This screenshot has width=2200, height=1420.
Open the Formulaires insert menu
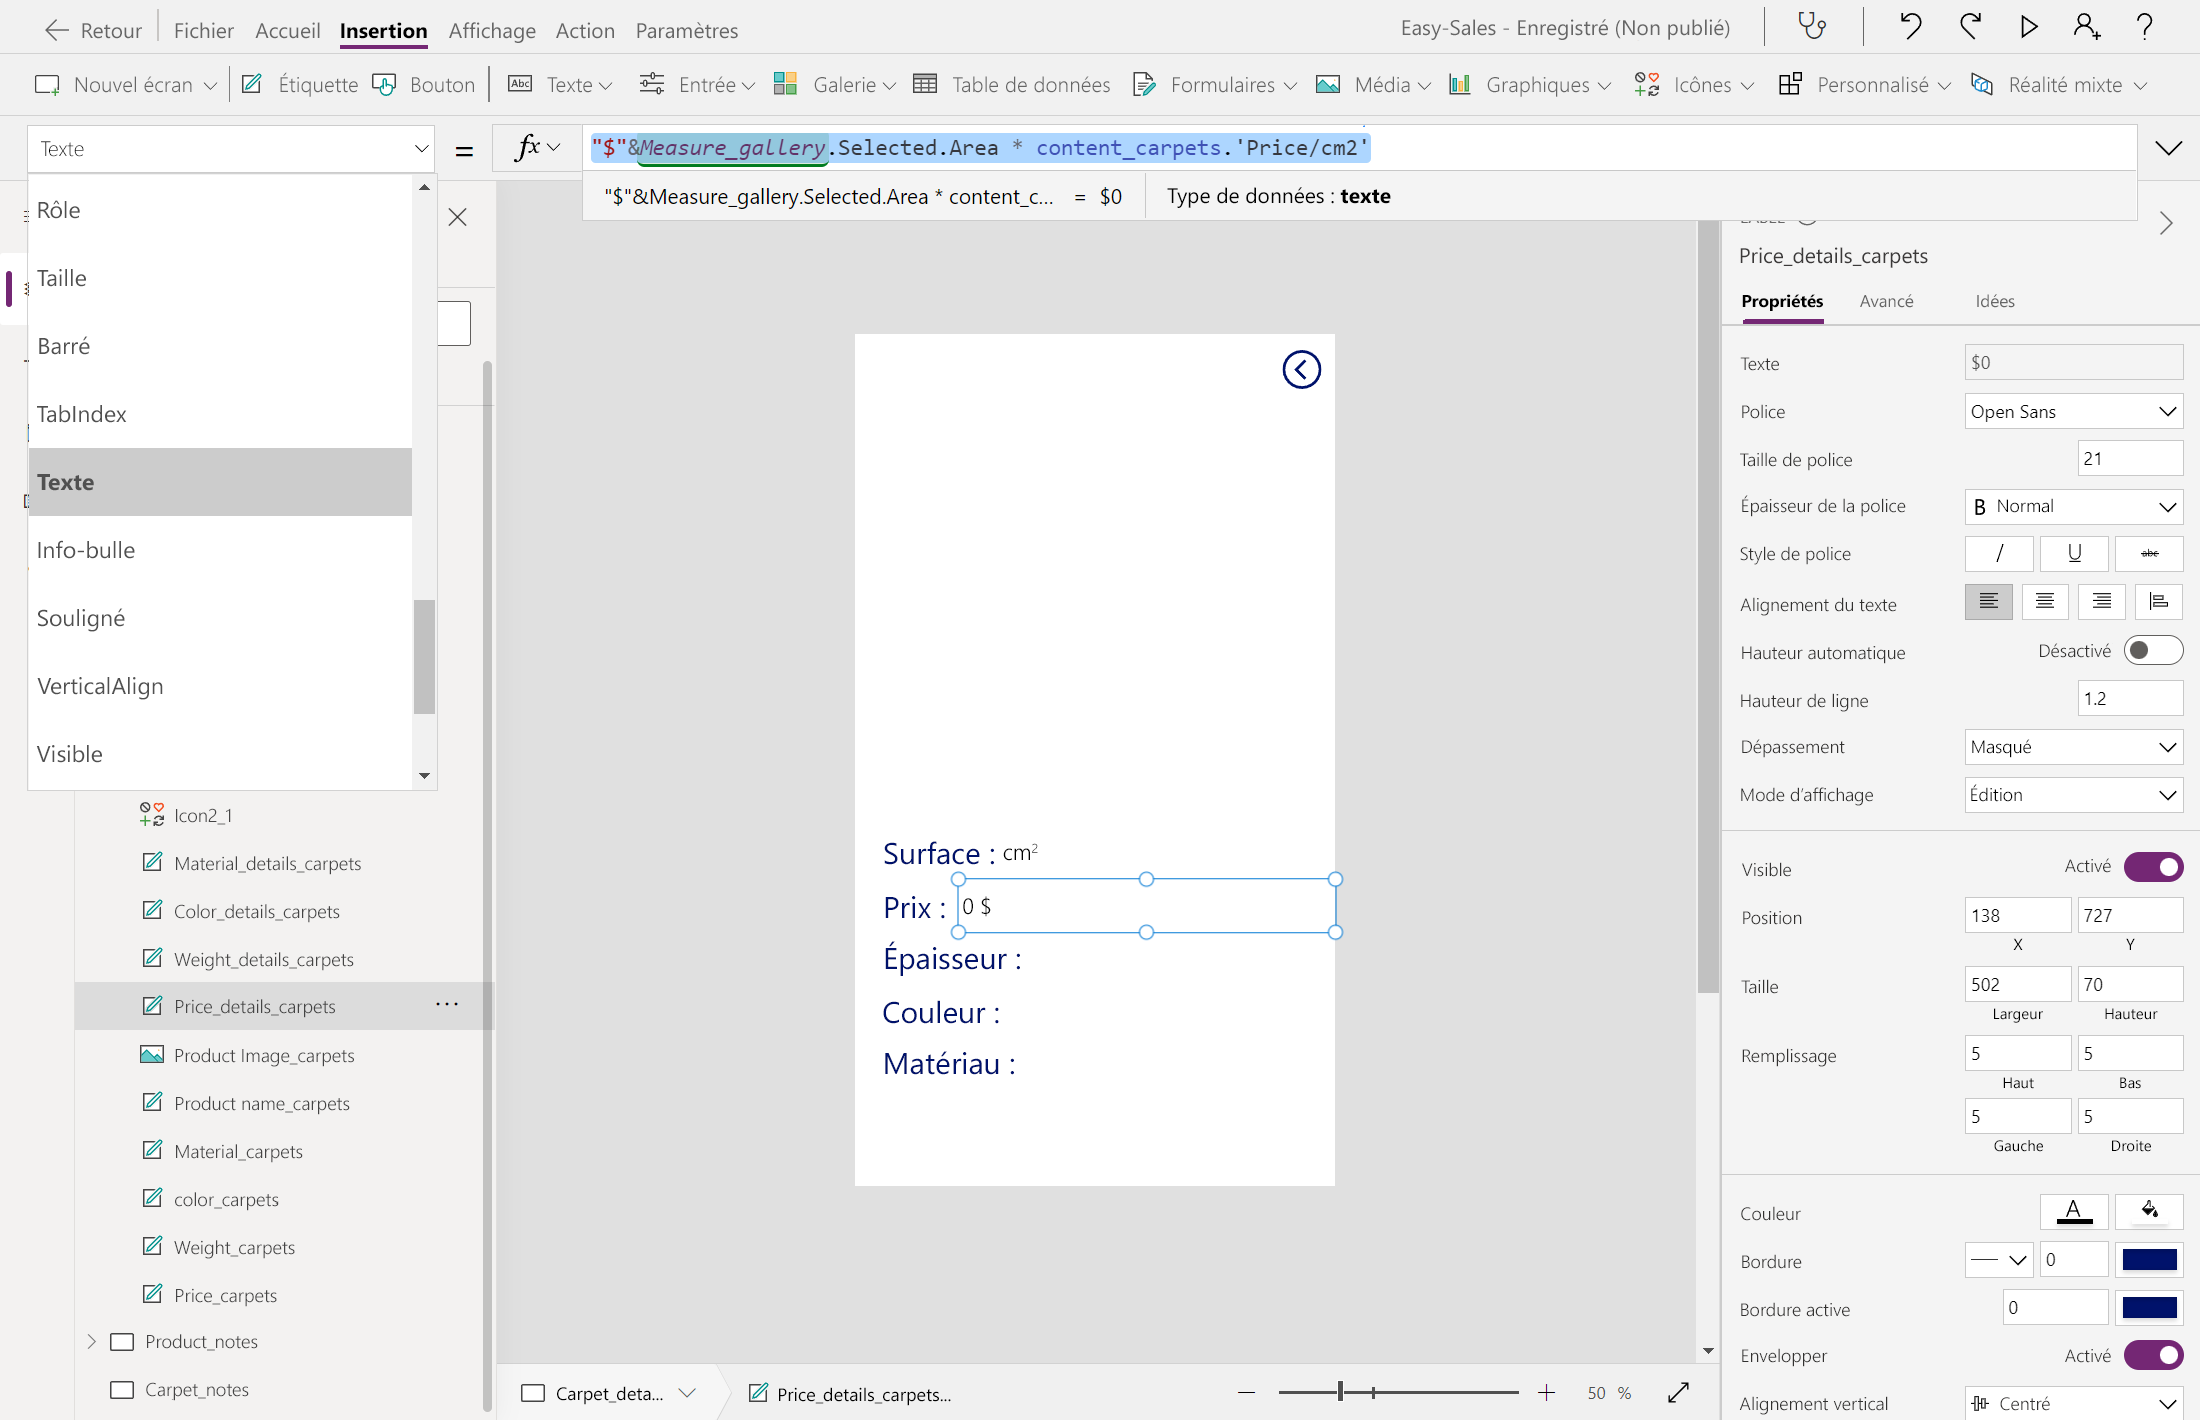click(x=1215, y=85)
